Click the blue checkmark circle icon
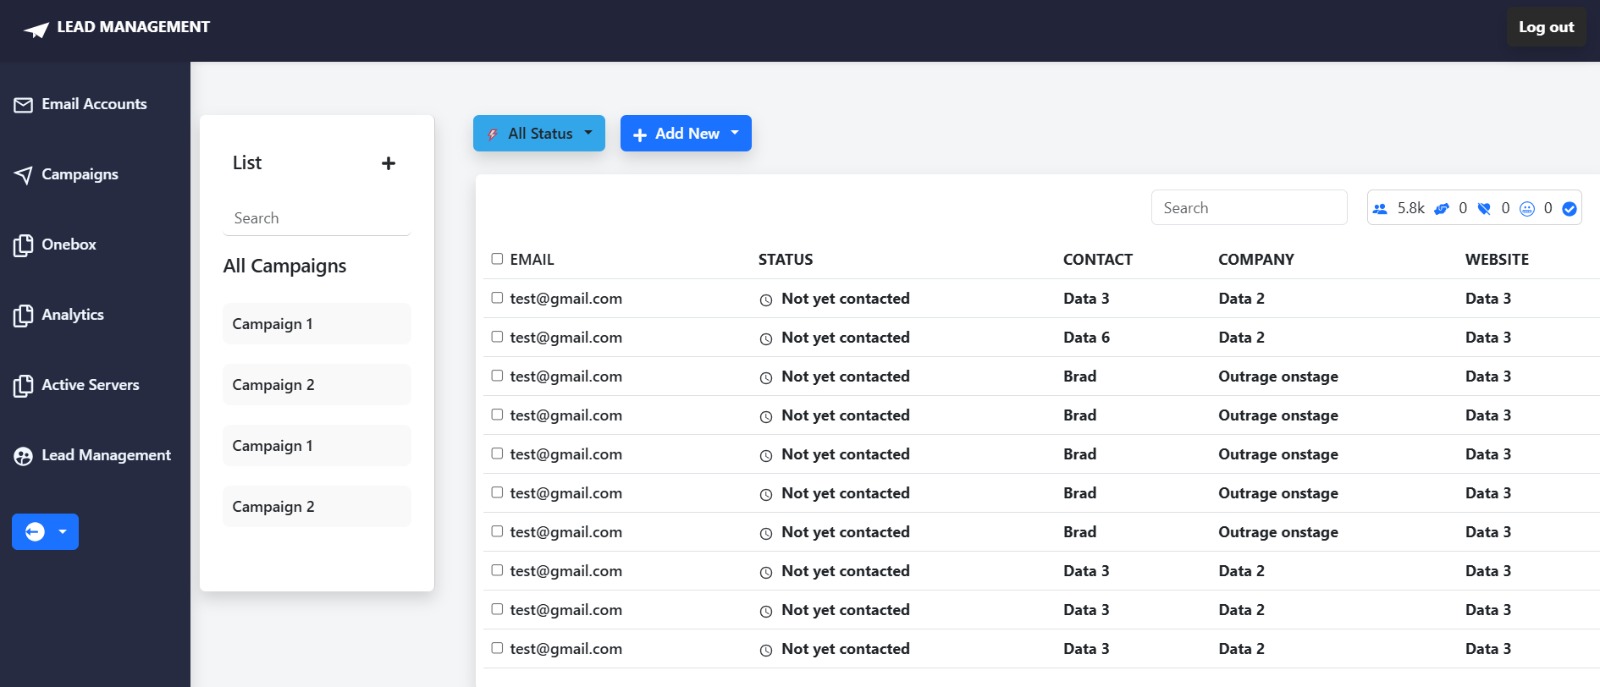 tap(1569, 209)
